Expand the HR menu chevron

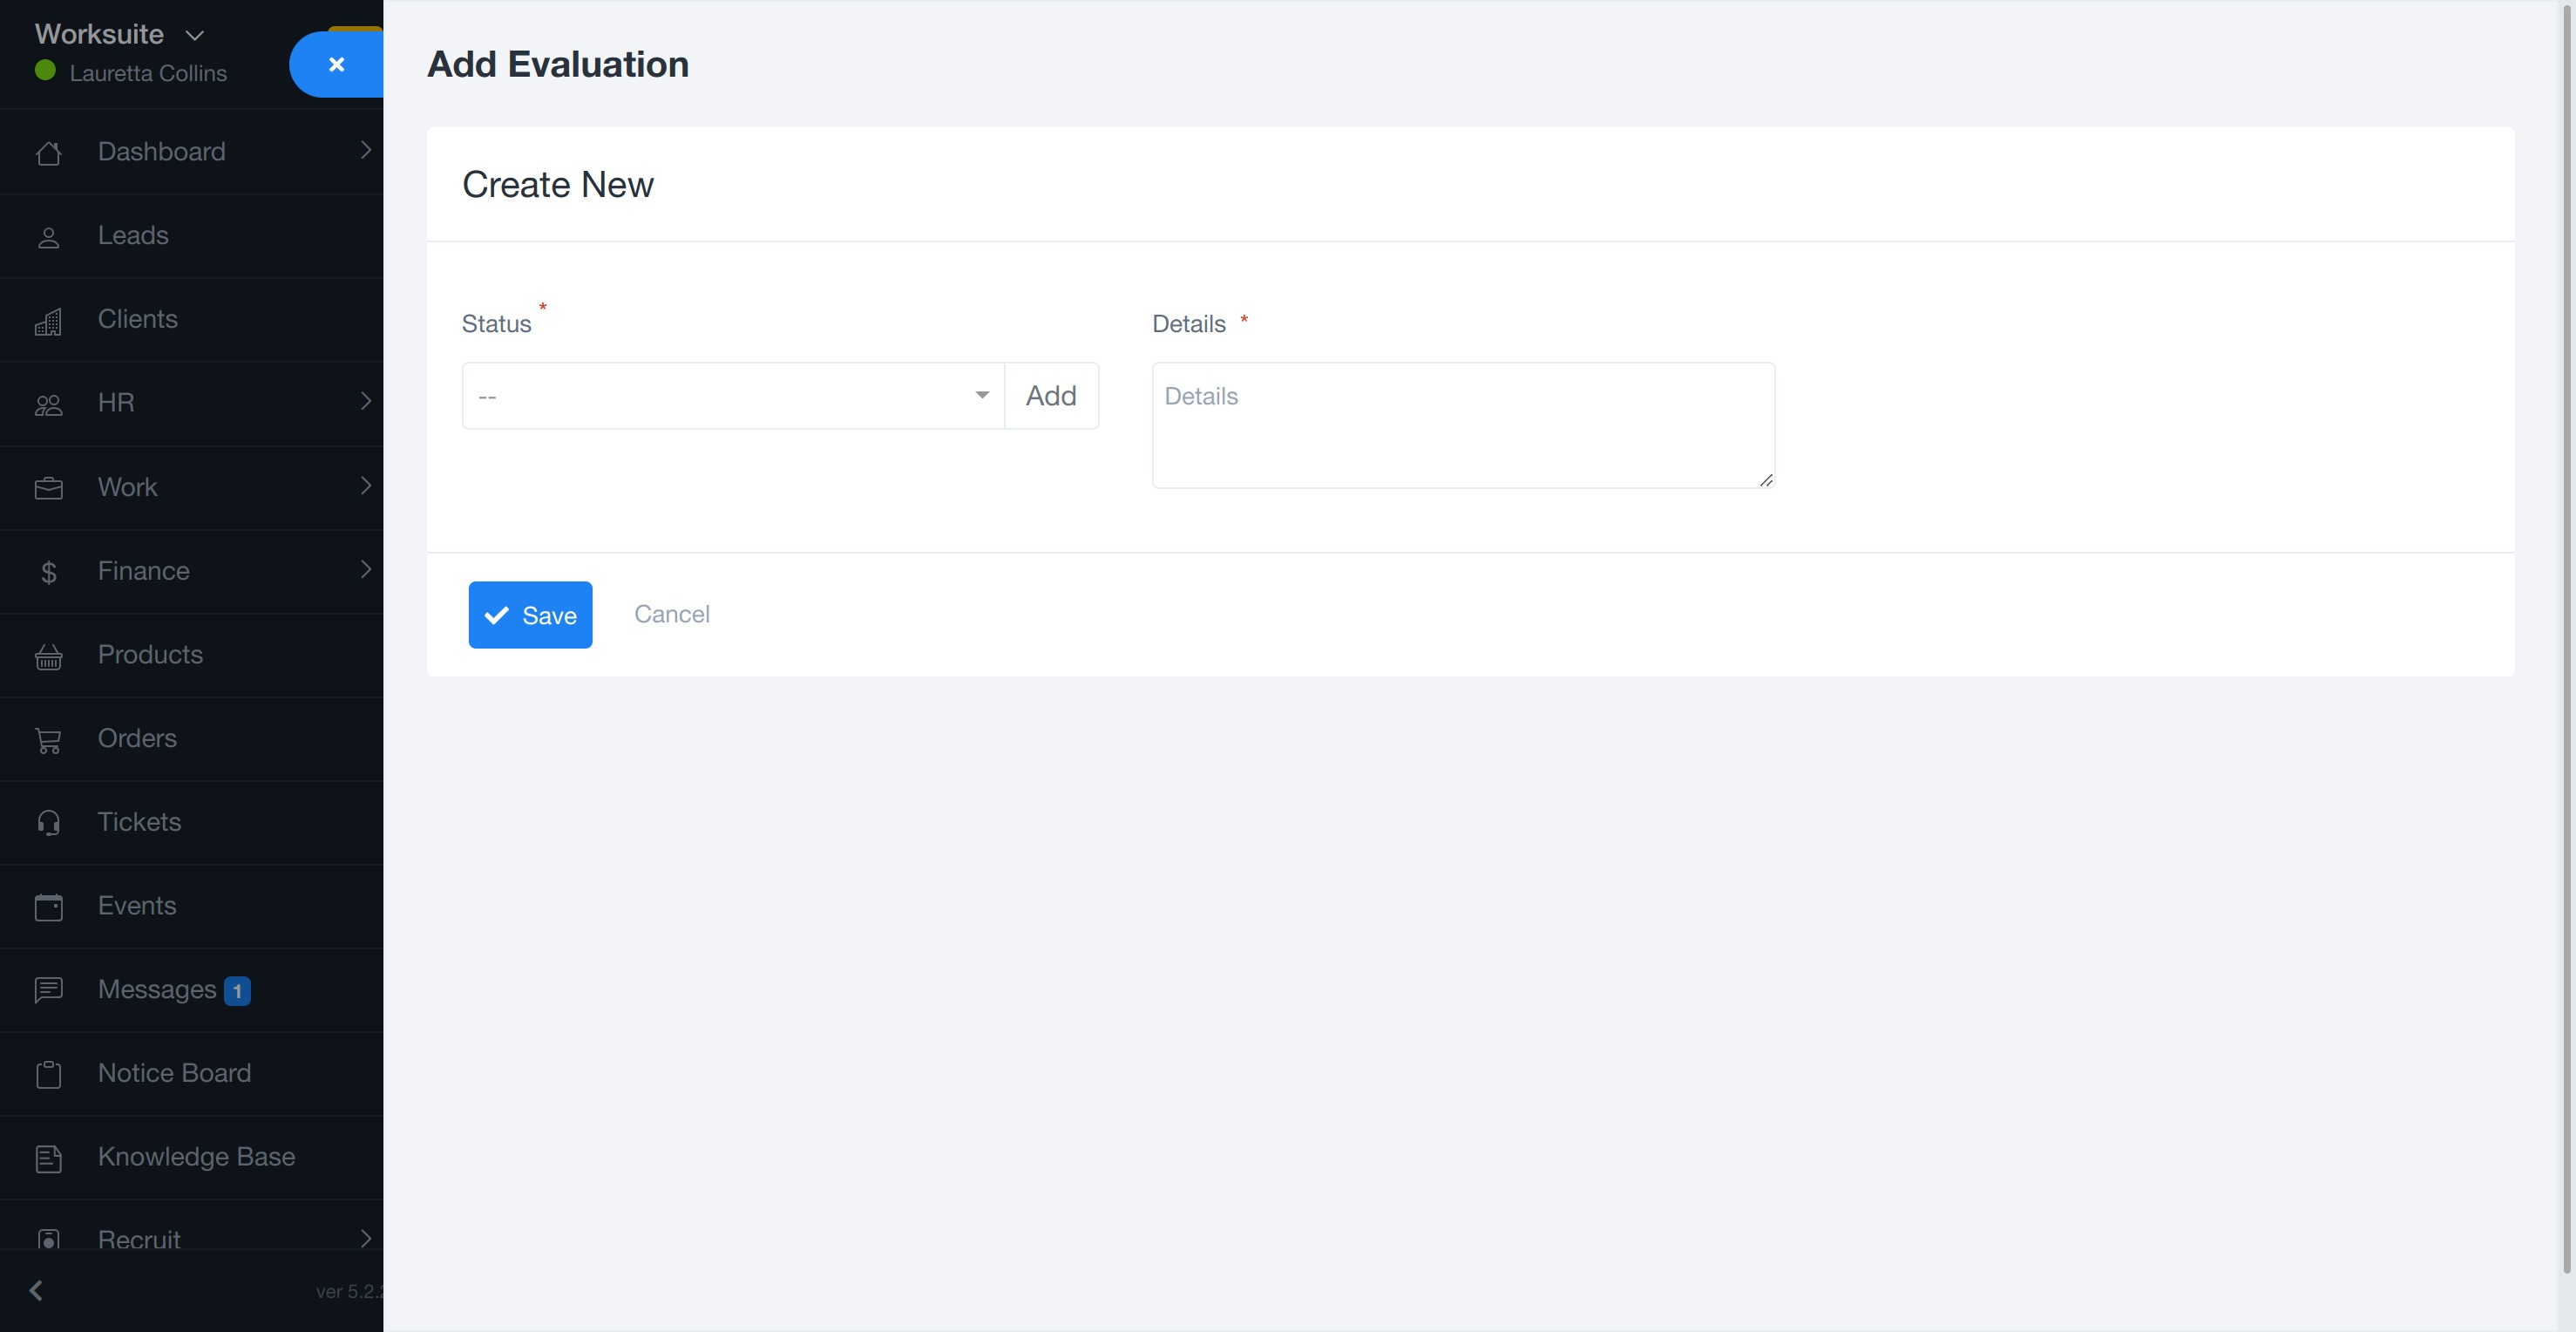[x=365, y=402]
